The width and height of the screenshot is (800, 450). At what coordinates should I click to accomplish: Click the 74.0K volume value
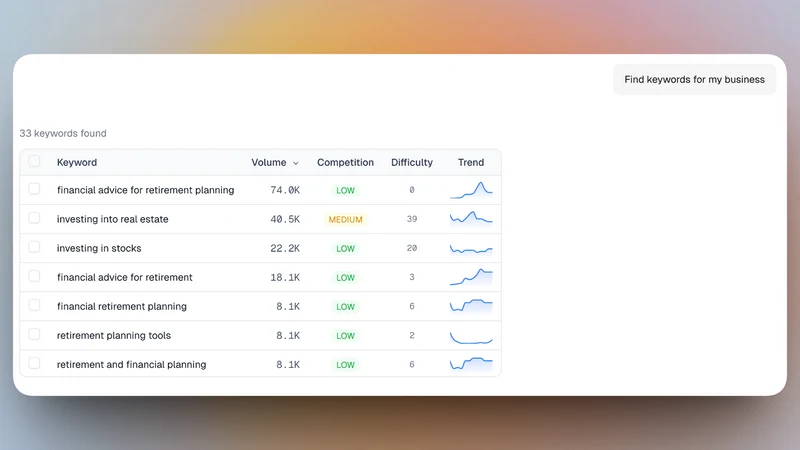[x=285, y=190]
